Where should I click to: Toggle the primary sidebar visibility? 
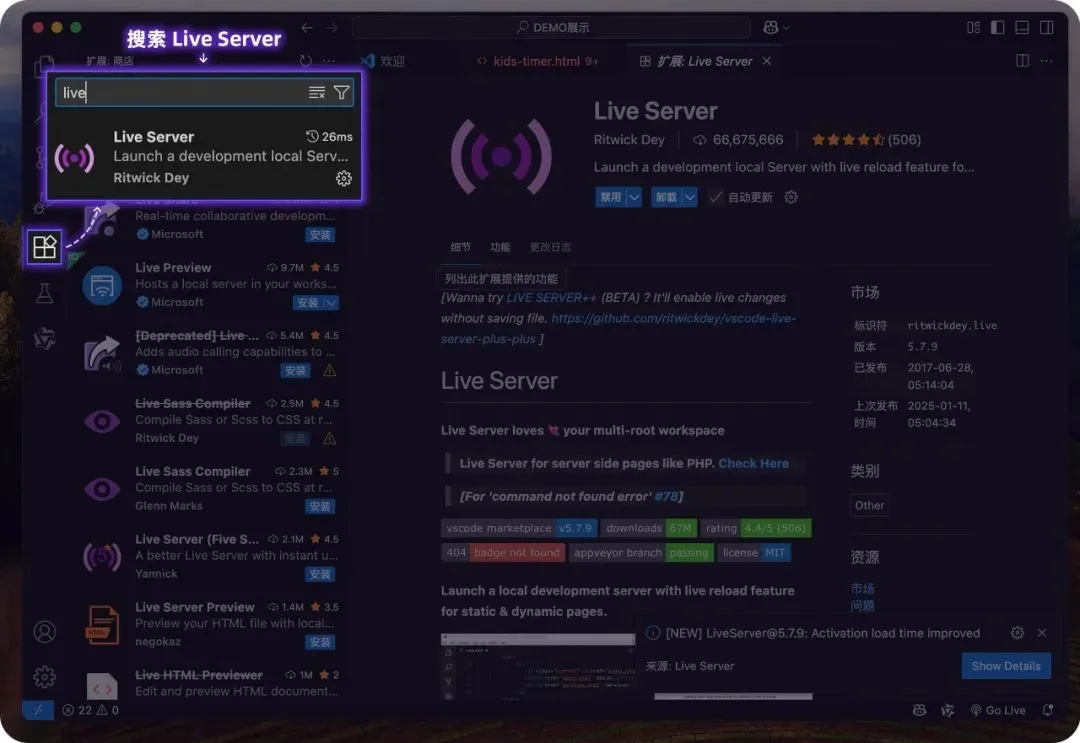tap(997, 28)
